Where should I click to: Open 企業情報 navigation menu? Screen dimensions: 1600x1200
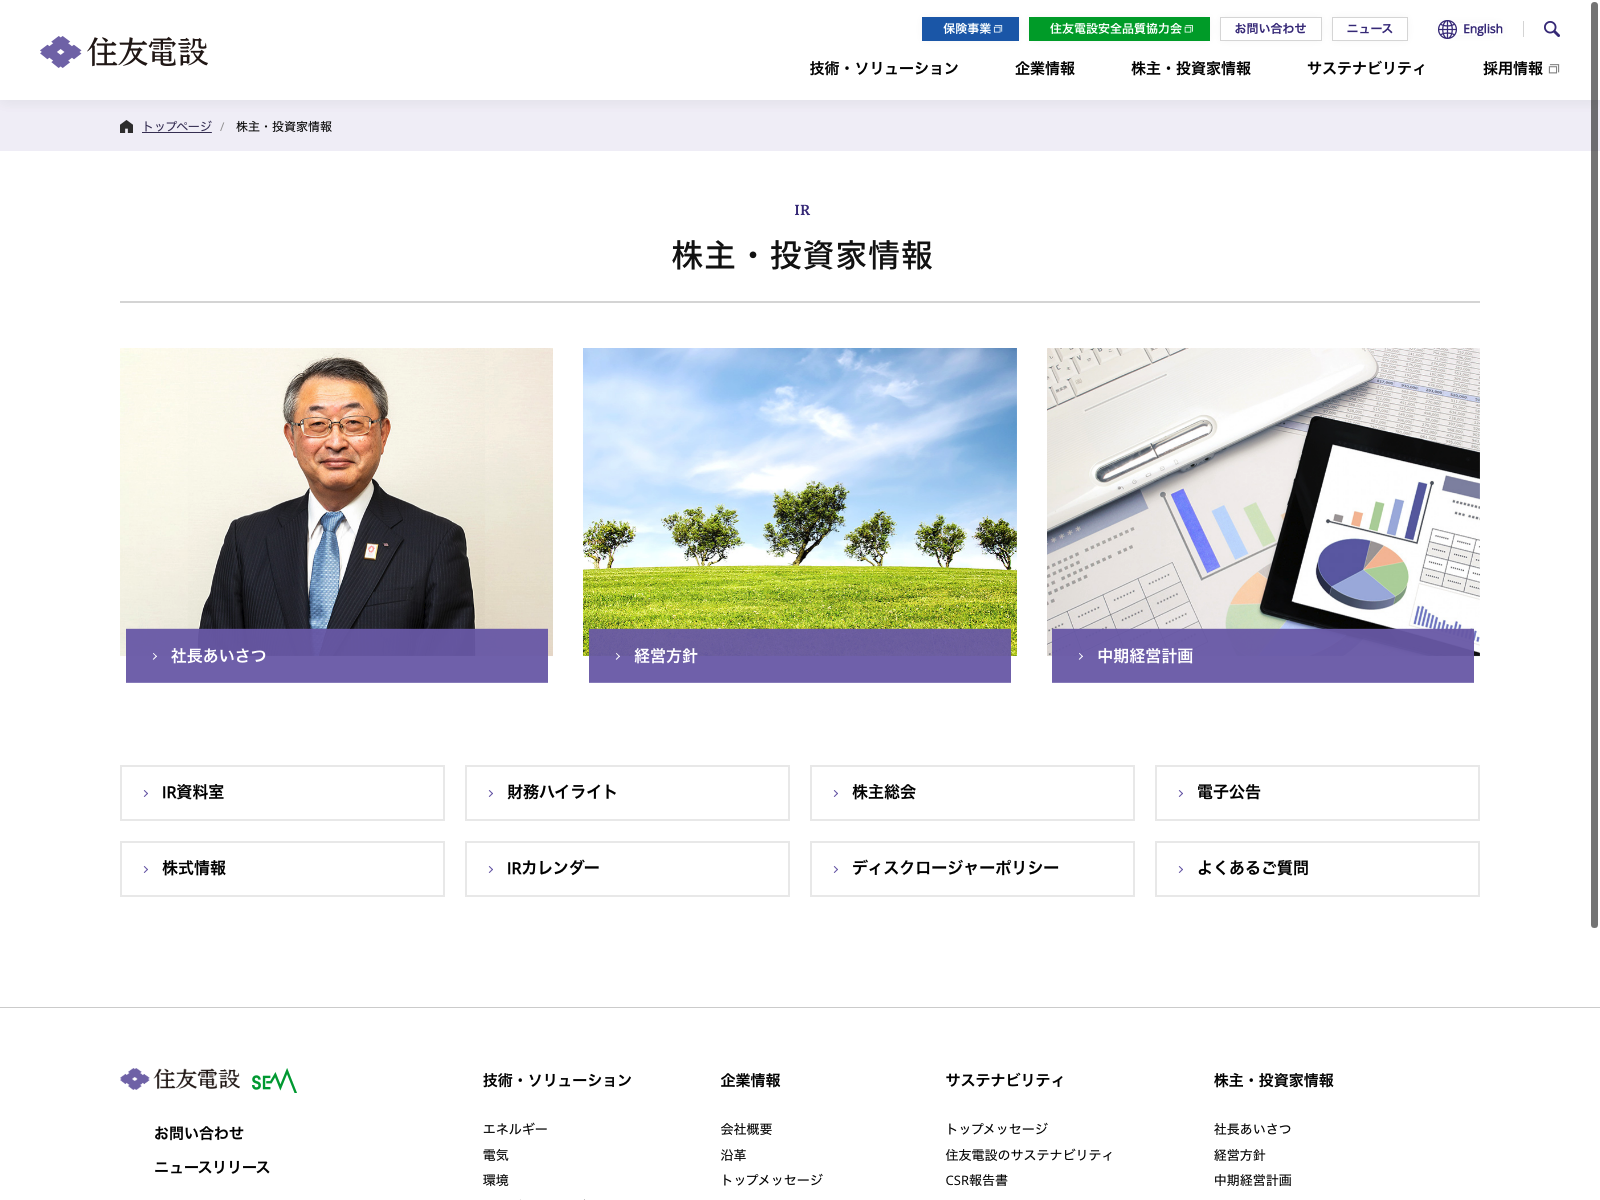click(x=1044, y=68)
